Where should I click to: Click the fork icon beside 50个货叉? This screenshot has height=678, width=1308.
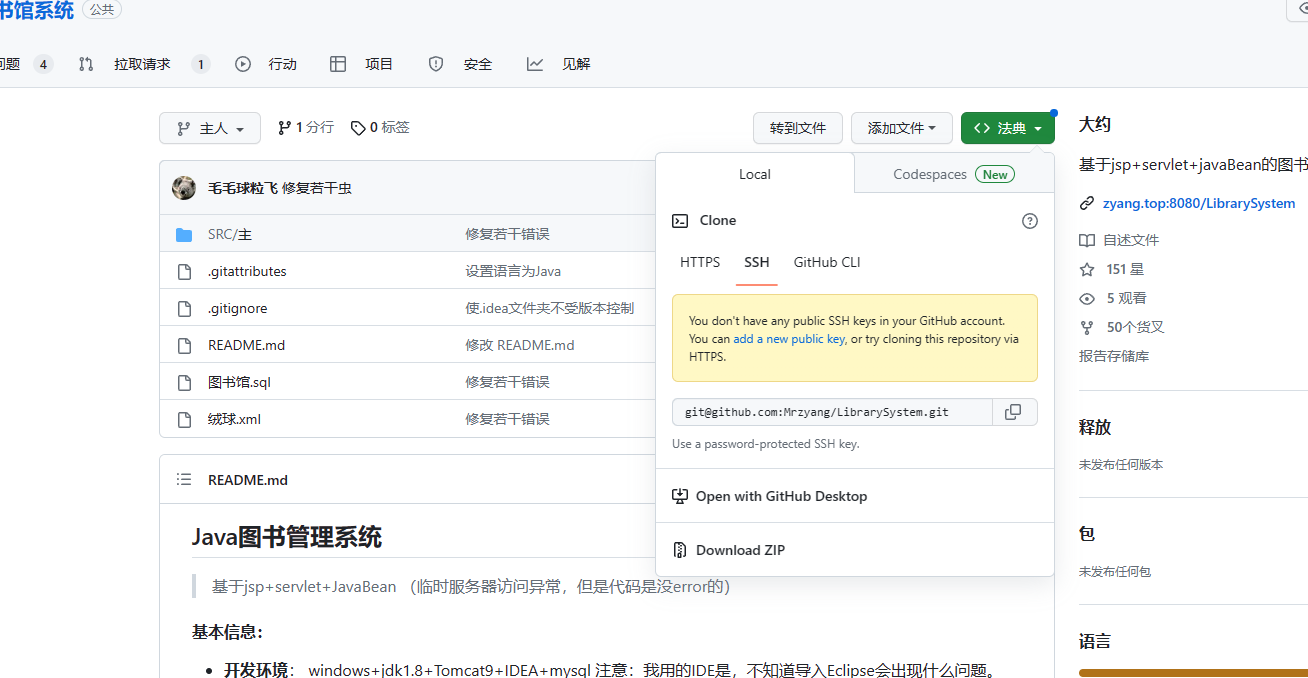pos(1087,328)
